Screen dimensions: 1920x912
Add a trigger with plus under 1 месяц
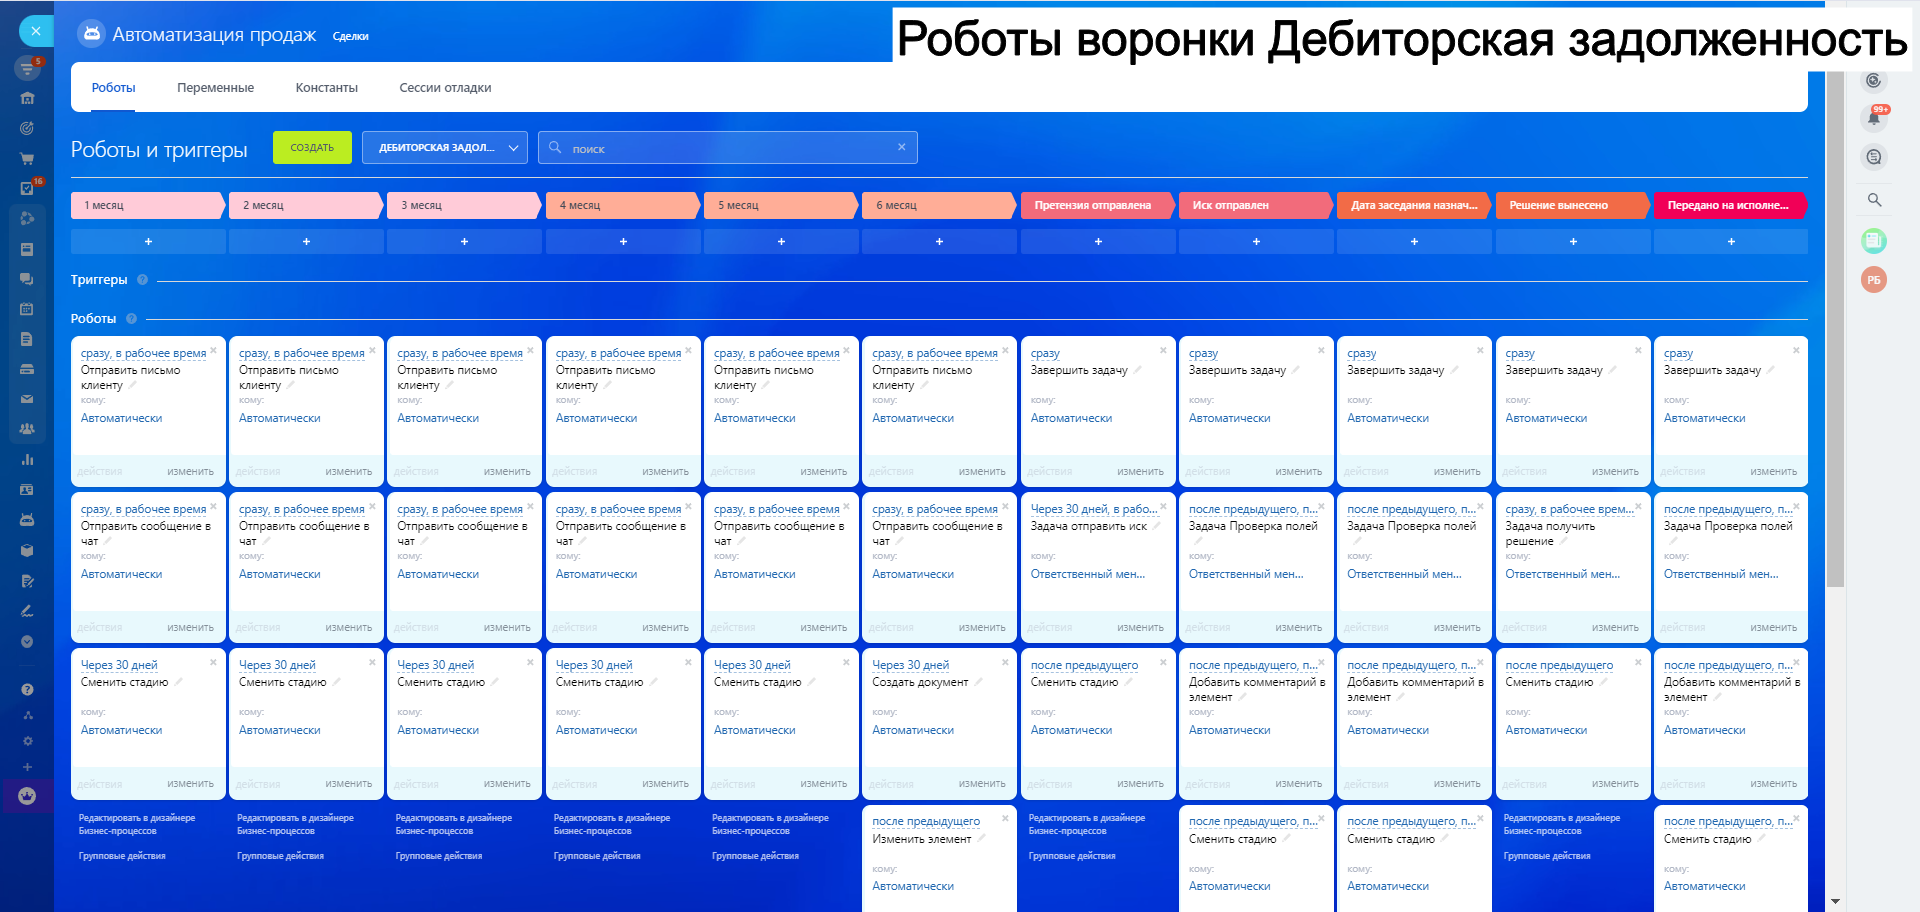click(x=148, y=242)
